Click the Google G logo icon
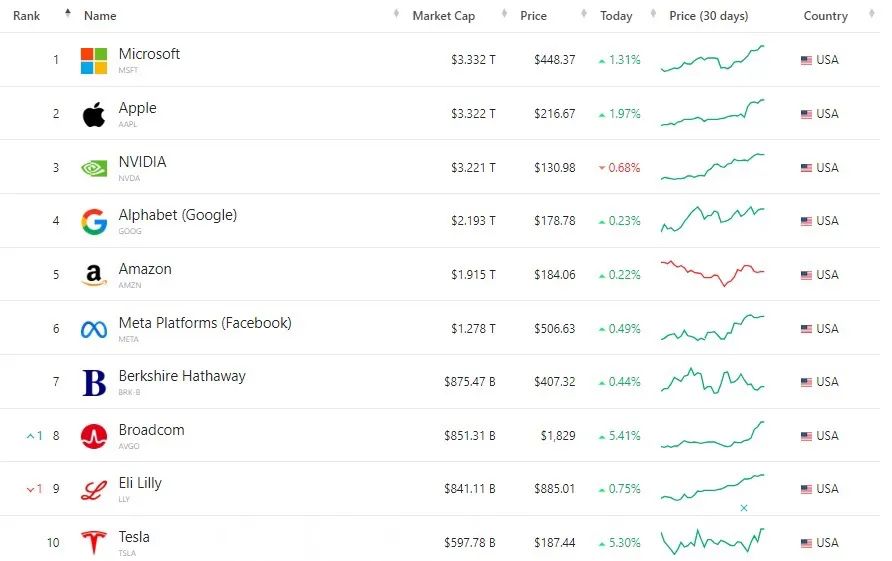Image resolution: width=892 pixels, height=561 pixels. (x=94, y=221)
